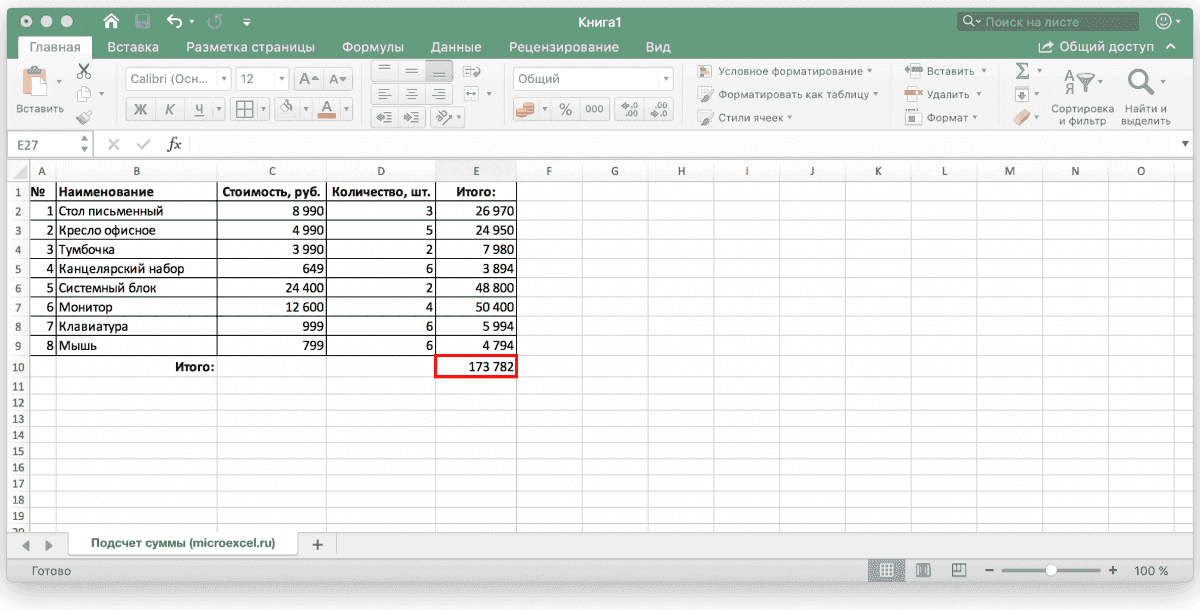The image size is (1200, 610).
Task: Click the Cut scissors icon
Action: click(84, 71)
